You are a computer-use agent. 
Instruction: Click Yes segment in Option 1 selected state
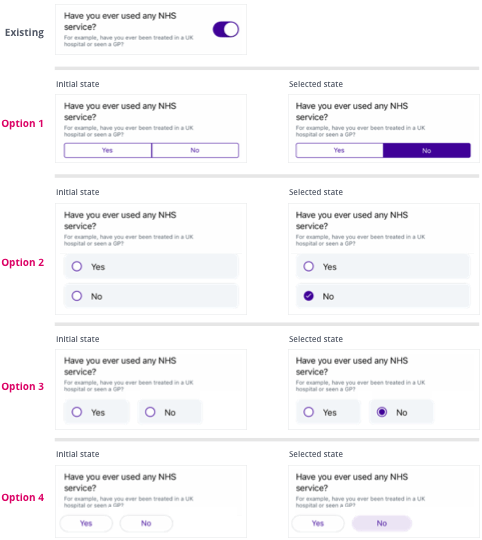point(339,150)
